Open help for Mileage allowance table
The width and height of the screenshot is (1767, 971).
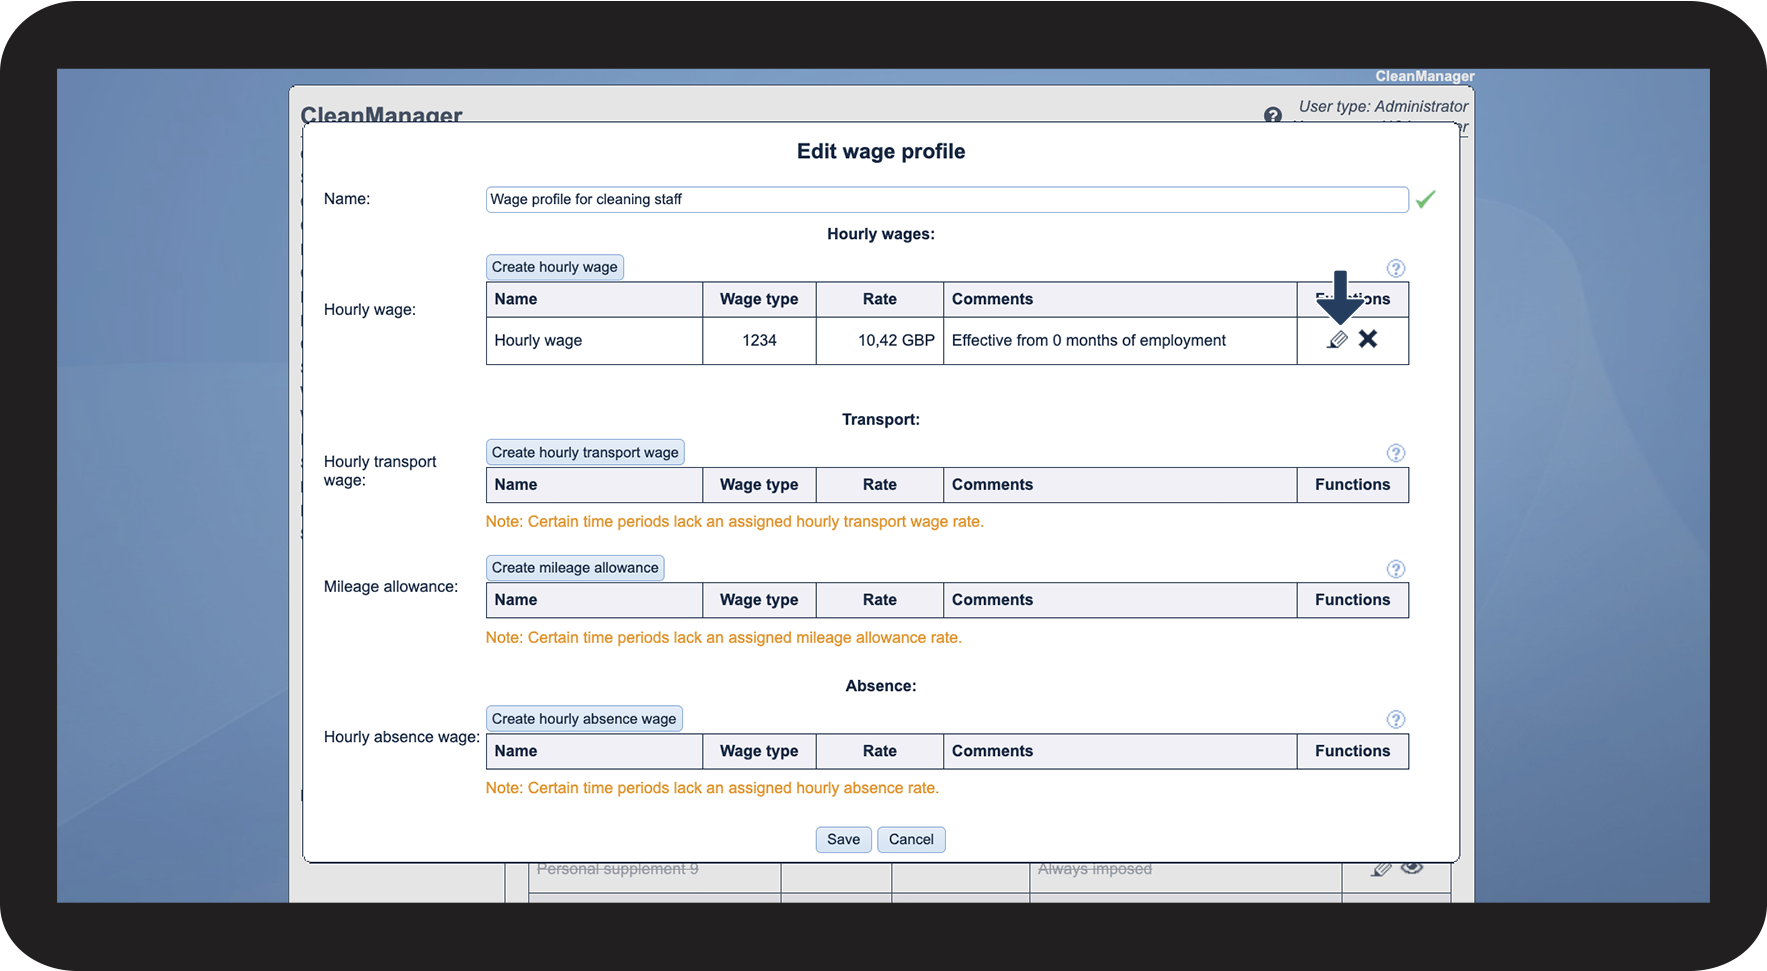click(1395, 569)
